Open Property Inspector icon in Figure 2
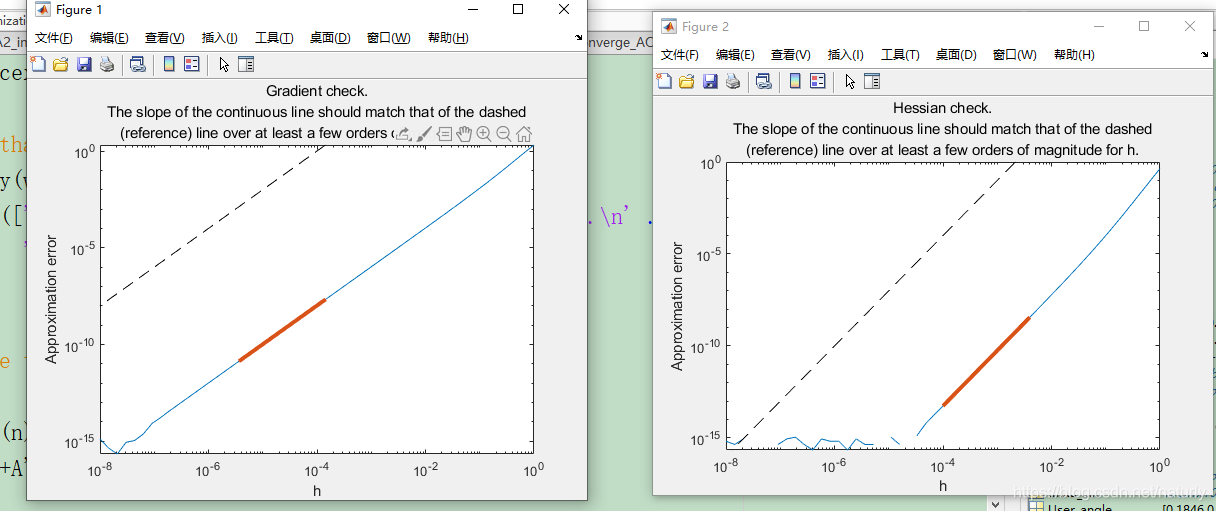1216x511 pixels. pos(871,81)
